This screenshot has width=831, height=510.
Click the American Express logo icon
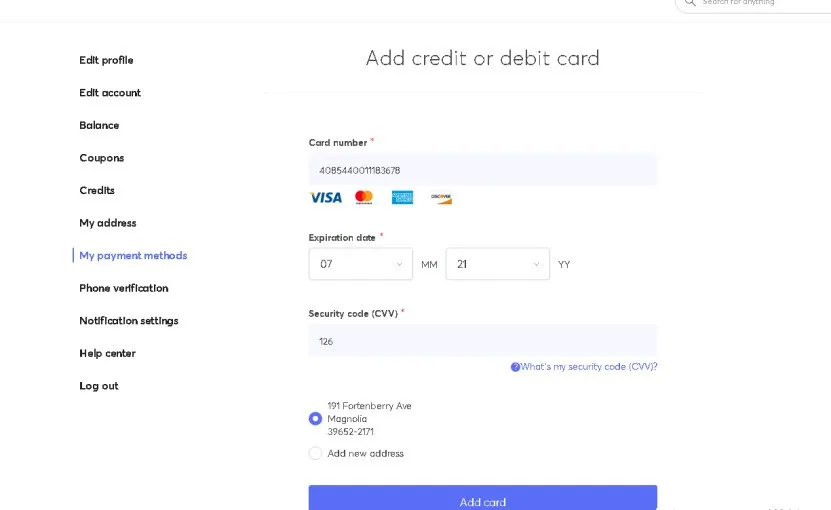(x=402, y=197)
